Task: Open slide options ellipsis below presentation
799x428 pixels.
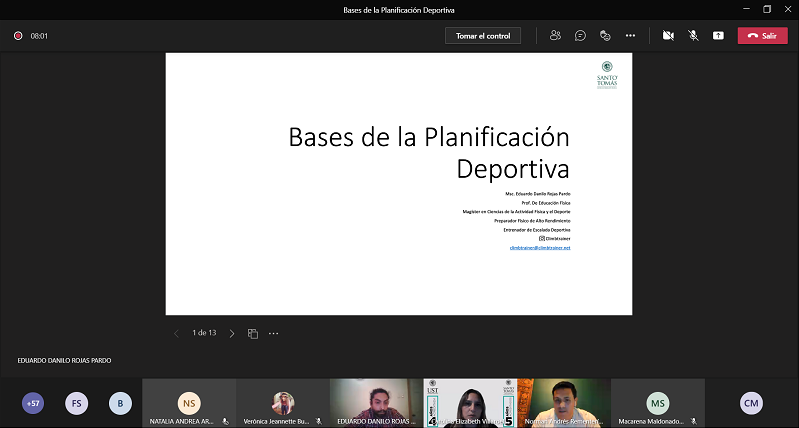Action: click(274, 333)
